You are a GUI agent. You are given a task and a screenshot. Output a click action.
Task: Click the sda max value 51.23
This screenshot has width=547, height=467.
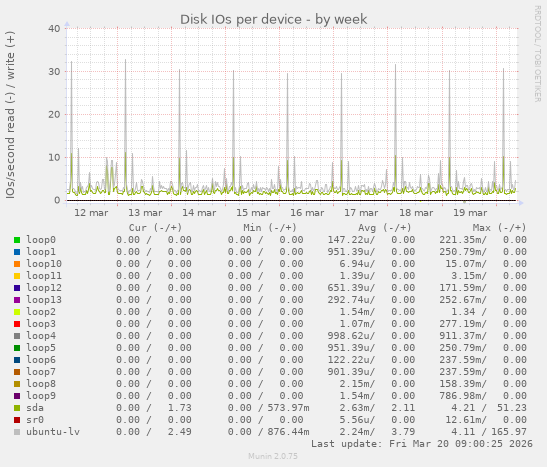(x=512, y=408)
